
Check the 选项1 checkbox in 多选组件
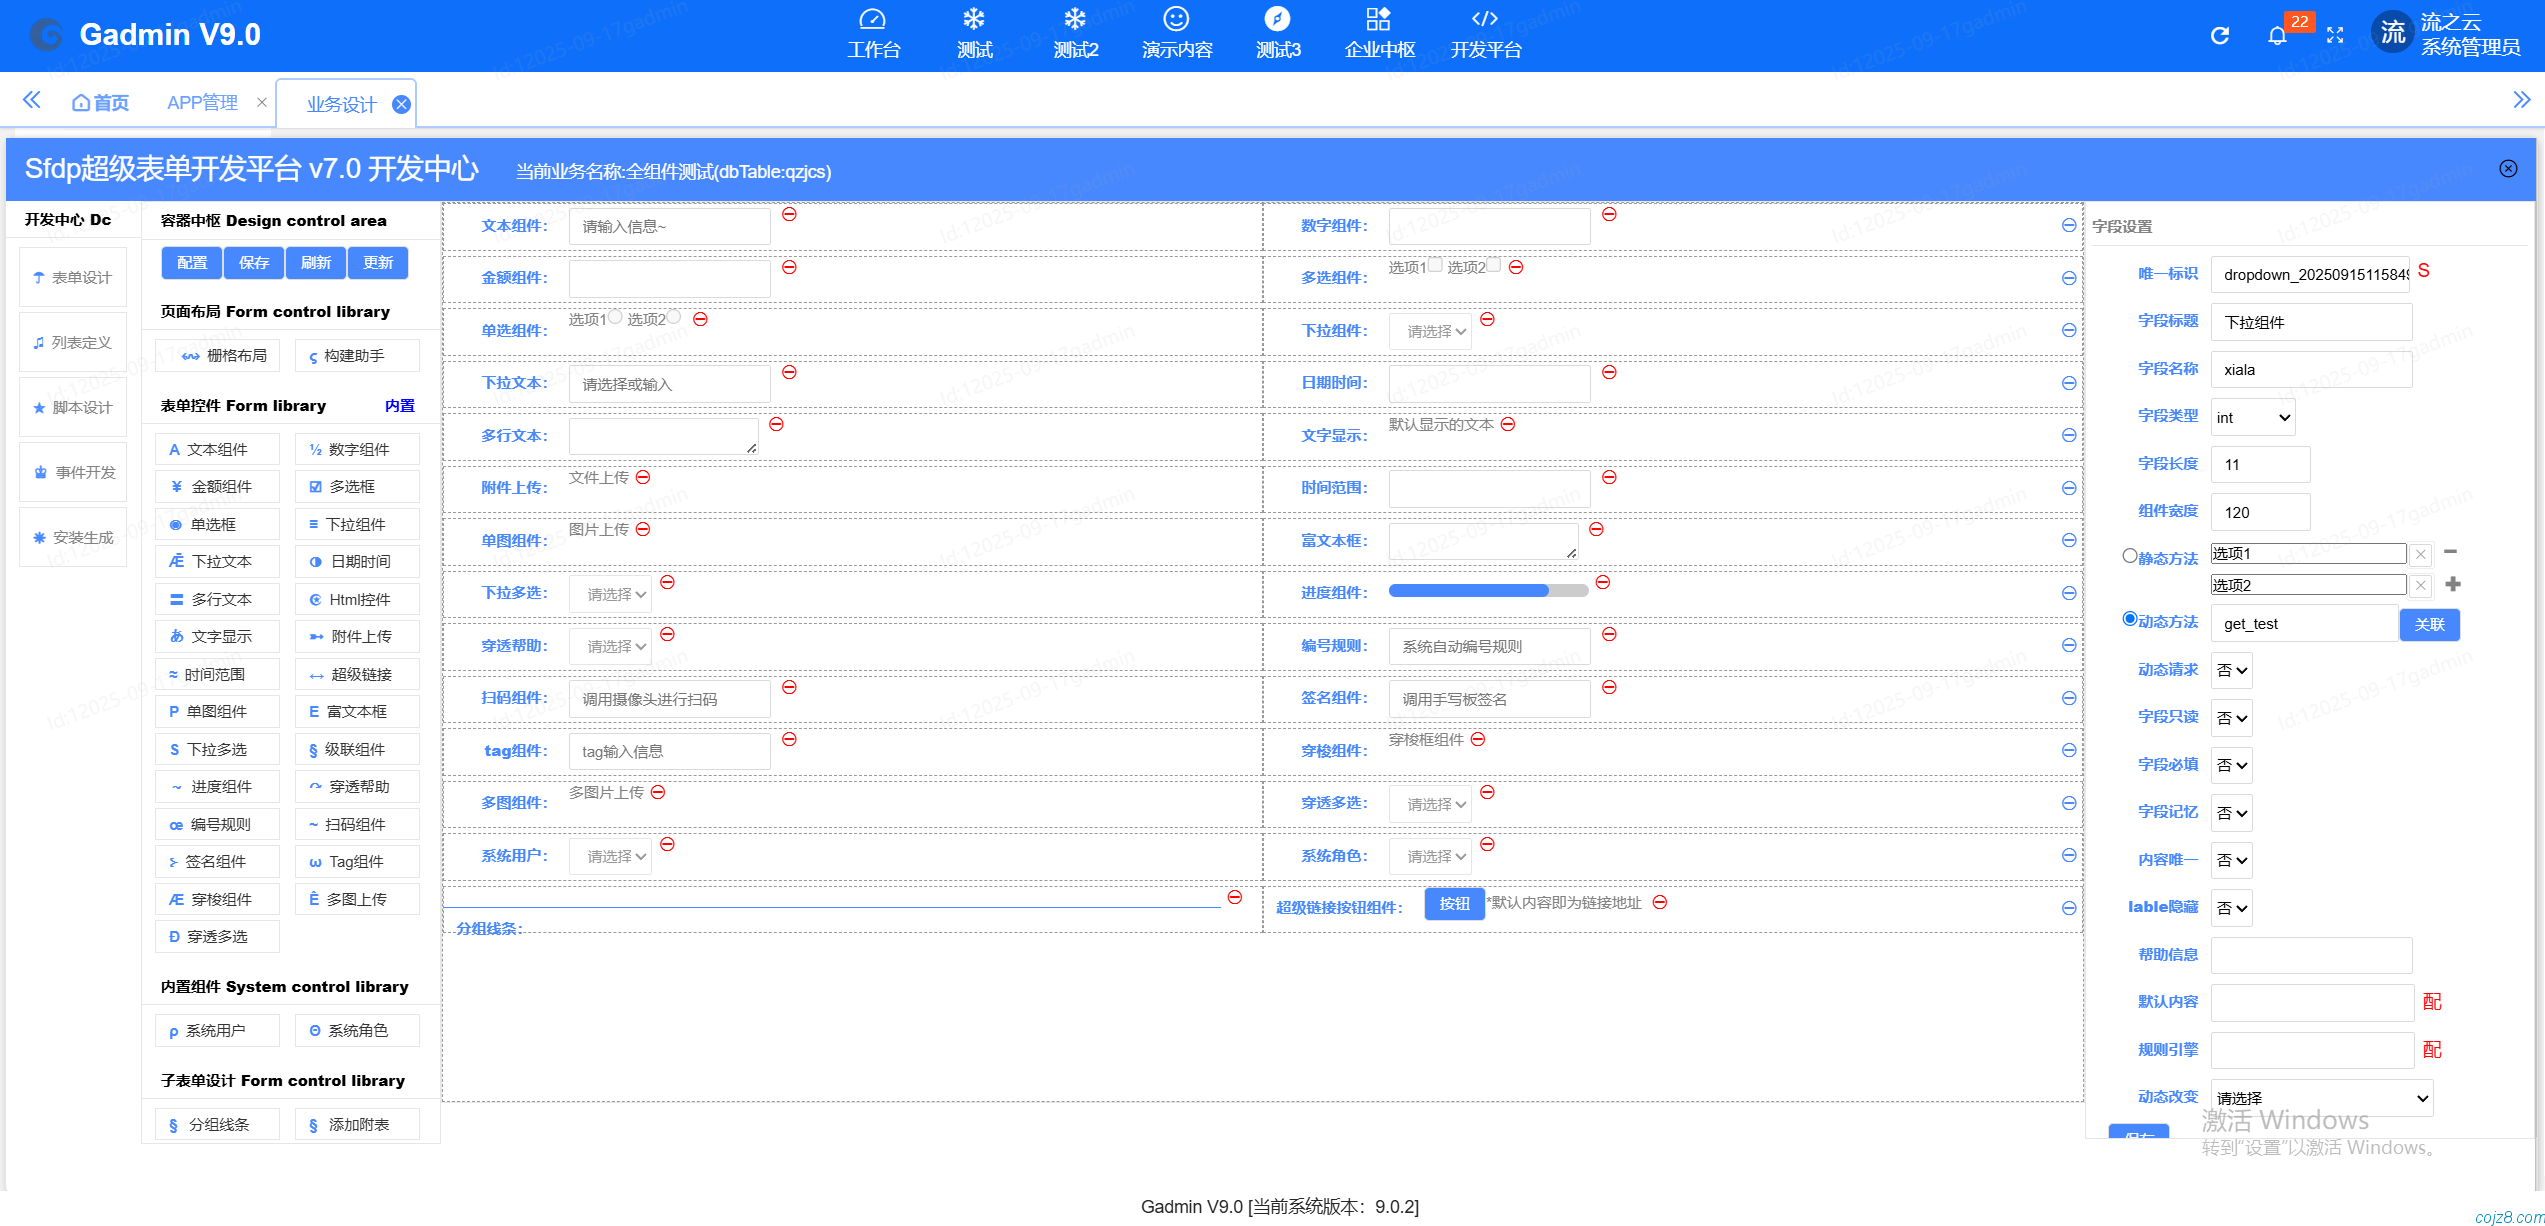point(1435,265)
